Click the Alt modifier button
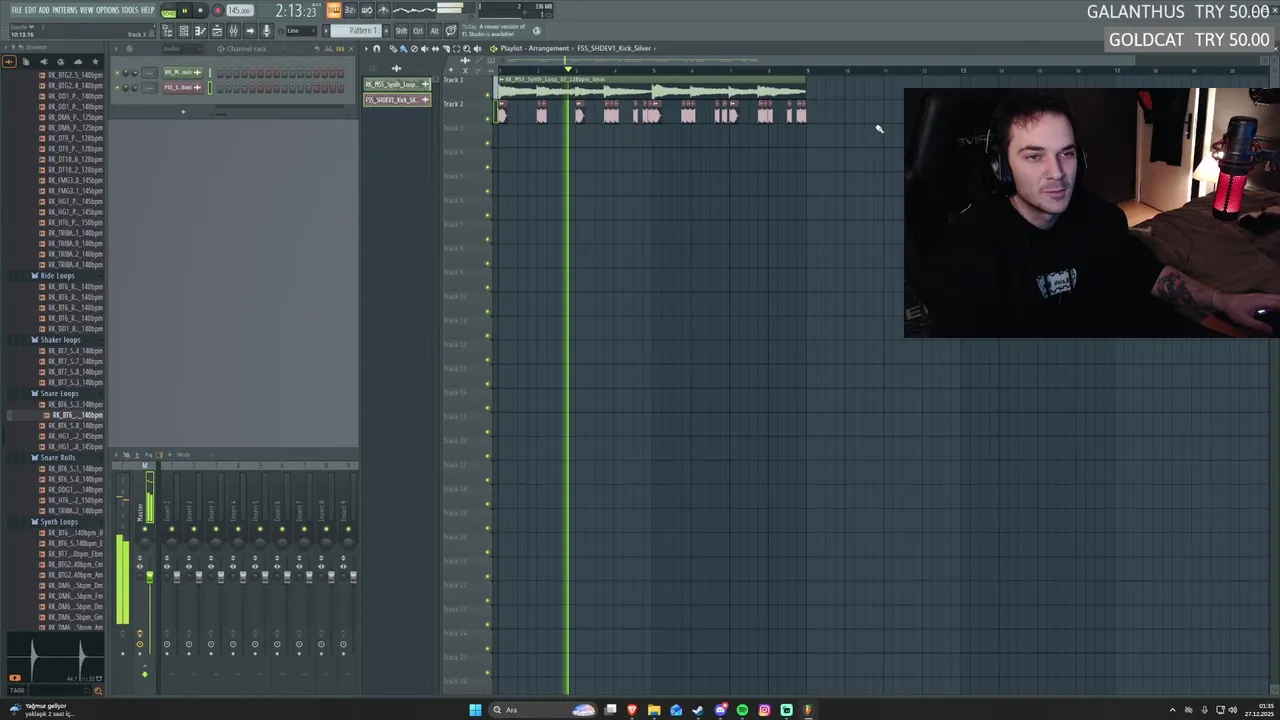 [434, 31]
